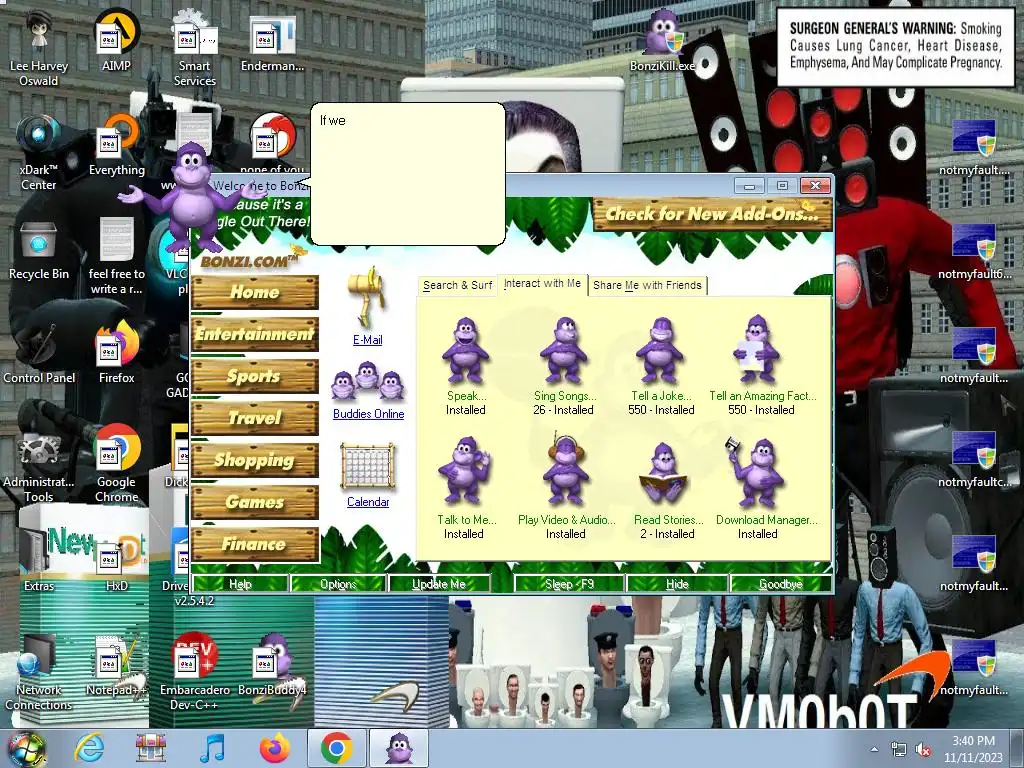Click the Home wooden sign button
The image size is (1024, 768).
tap(255, 292)
